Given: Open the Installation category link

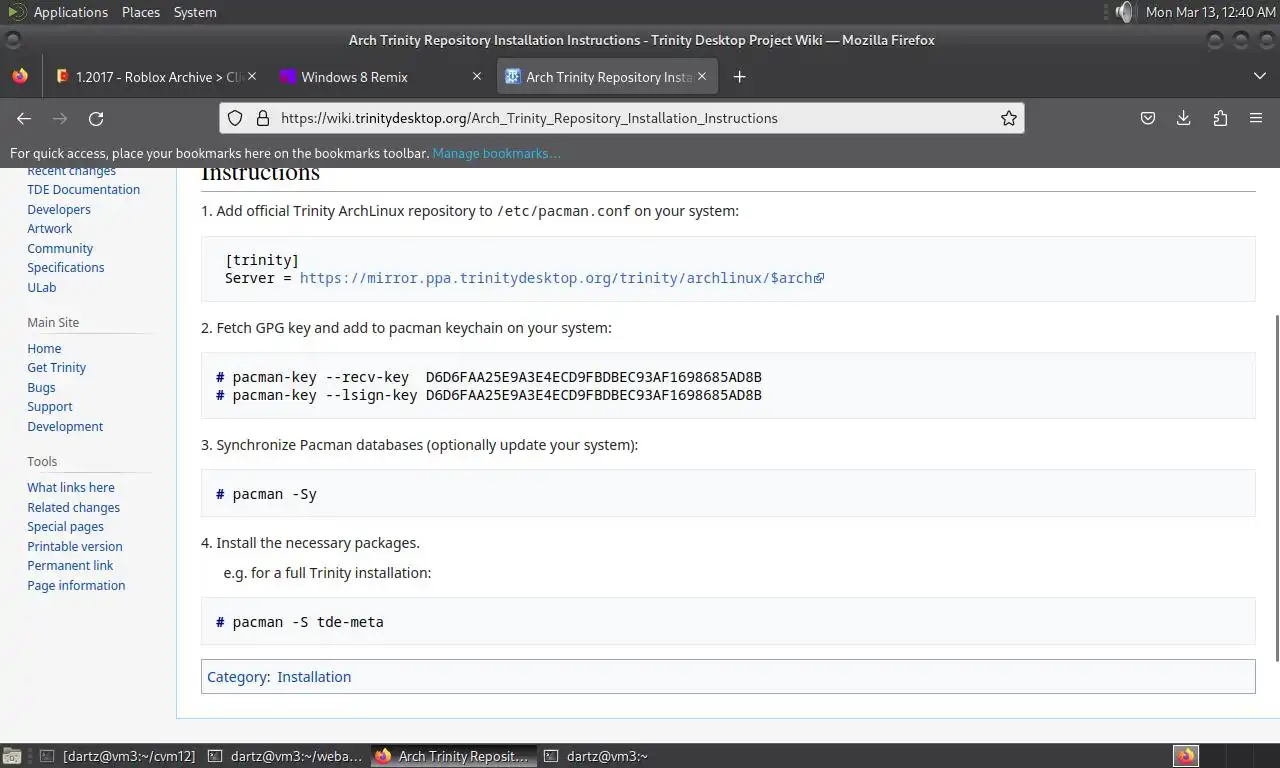Looking at the screenshot, I should click(314, 677).
